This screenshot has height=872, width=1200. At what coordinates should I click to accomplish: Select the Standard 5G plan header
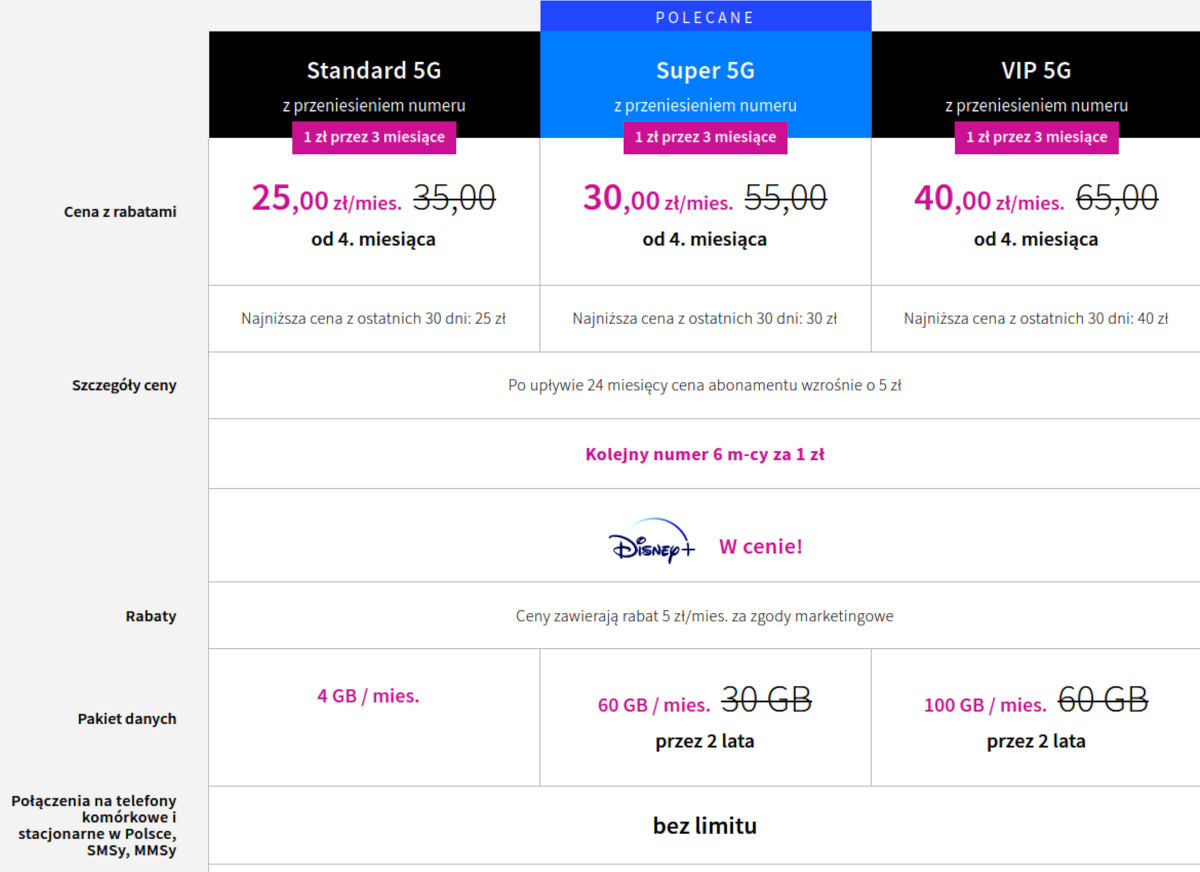[x=373, y=71]
